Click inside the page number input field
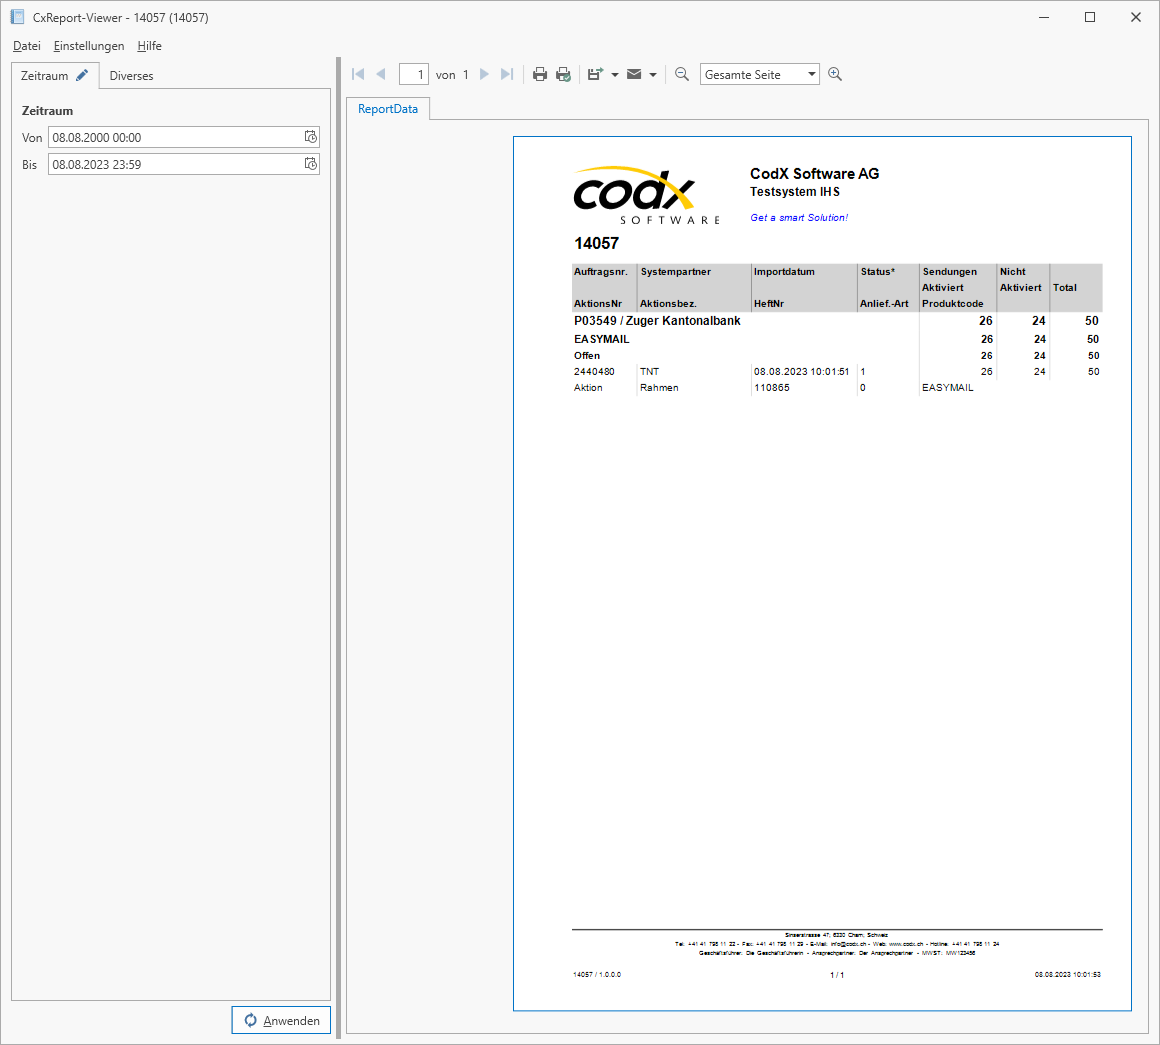This screenshot has width=1160, height=1045. 413,73
